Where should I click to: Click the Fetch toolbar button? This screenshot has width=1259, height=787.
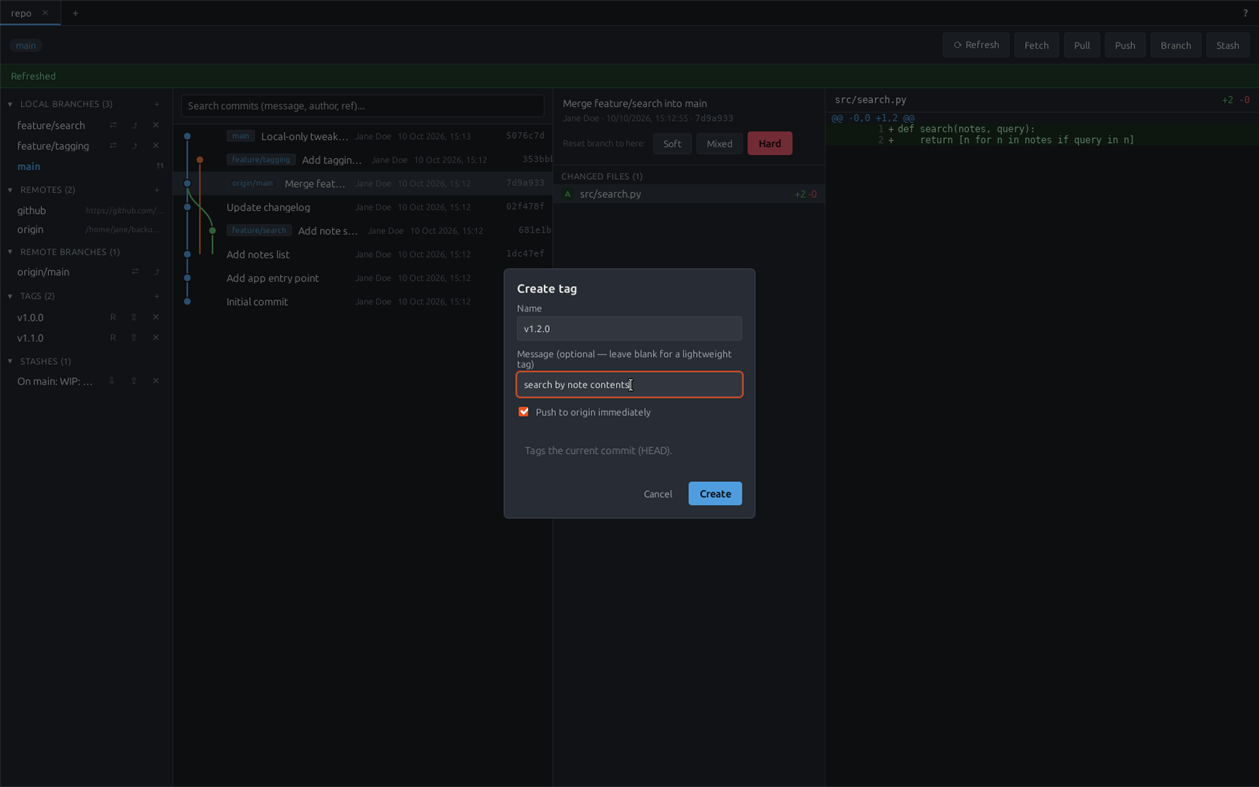tap(1036, 45)
